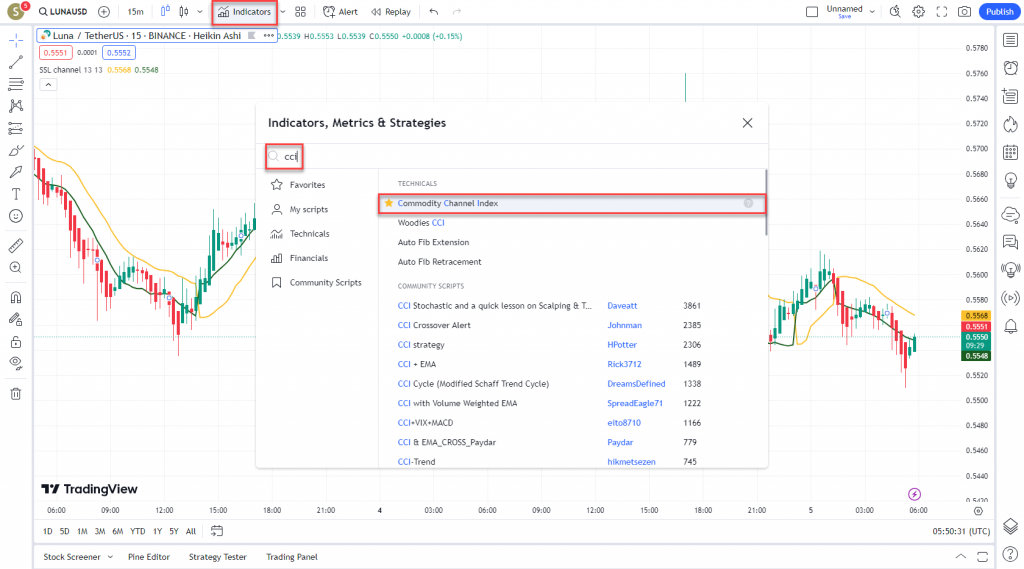Open the Pine Editor tab
The width and height of the screenshot is (1024, 569).
click(x=149, y=557)
